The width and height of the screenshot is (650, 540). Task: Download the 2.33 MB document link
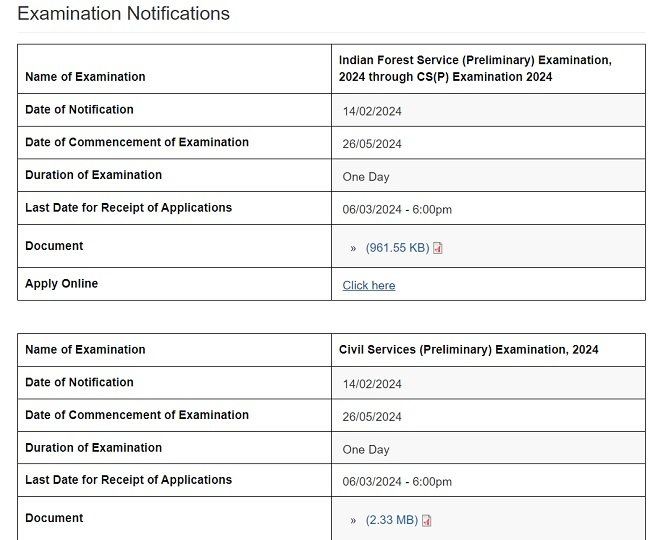coord(391,521)
